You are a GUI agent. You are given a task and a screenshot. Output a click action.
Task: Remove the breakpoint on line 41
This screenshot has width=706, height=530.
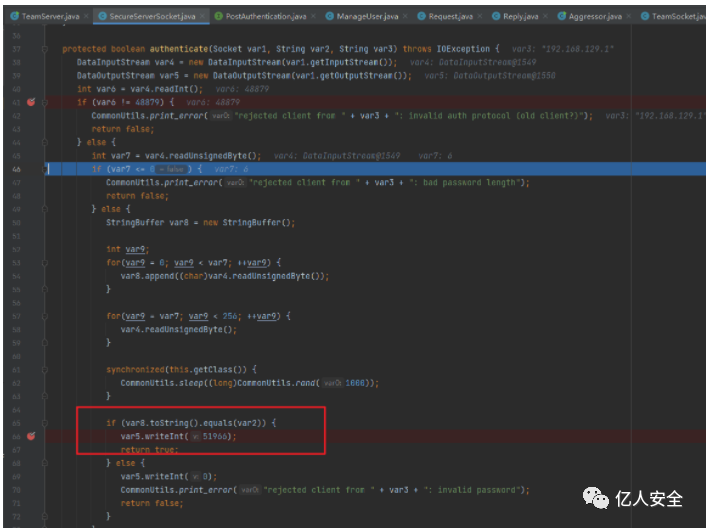31,102
